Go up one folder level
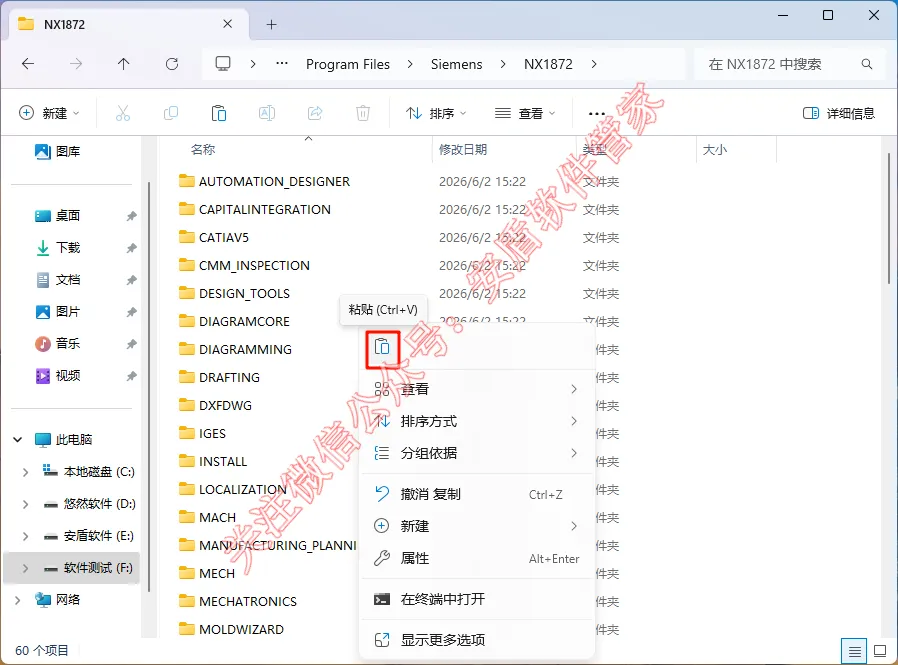898x665 pixels. pyautogui.click(x=124, y=64)
